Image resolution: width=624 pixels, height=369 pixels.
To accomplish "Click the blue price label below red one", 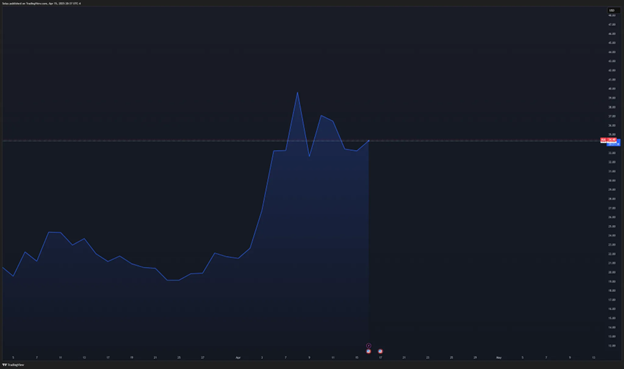I will click(x=613, y=144).
